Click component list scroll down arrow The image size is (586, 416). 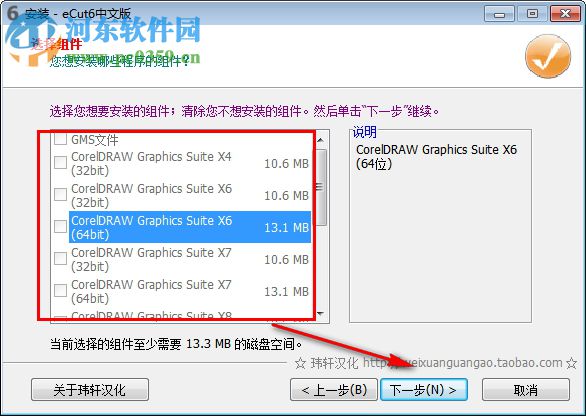321,313
